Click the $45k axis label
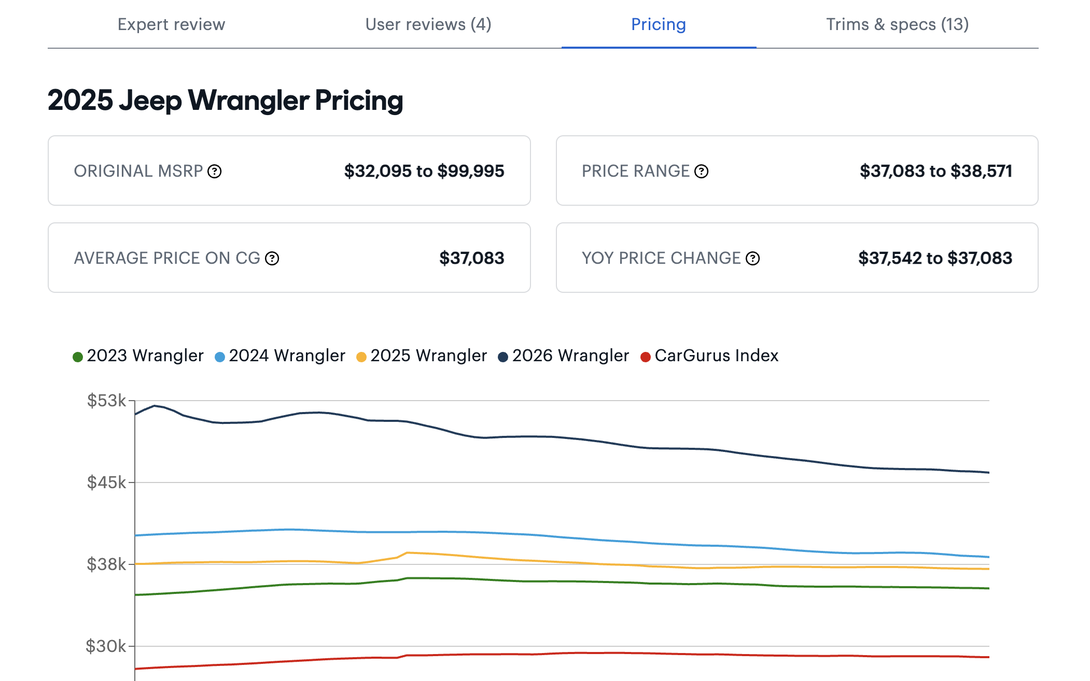The image size is (1090, 681). [106, 482]
